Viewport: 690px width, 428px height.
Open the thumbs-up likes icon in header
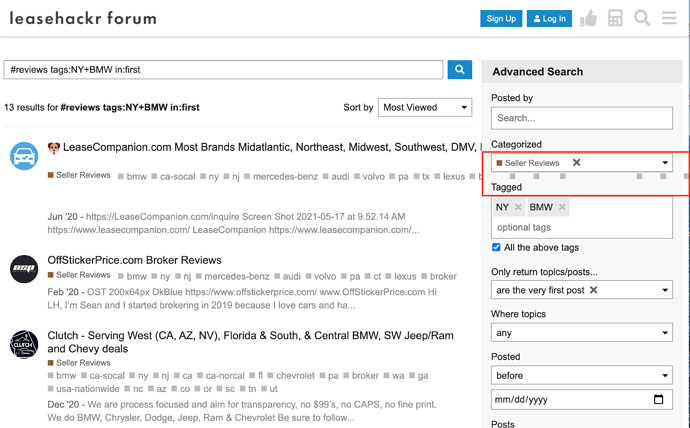[588, 18]
